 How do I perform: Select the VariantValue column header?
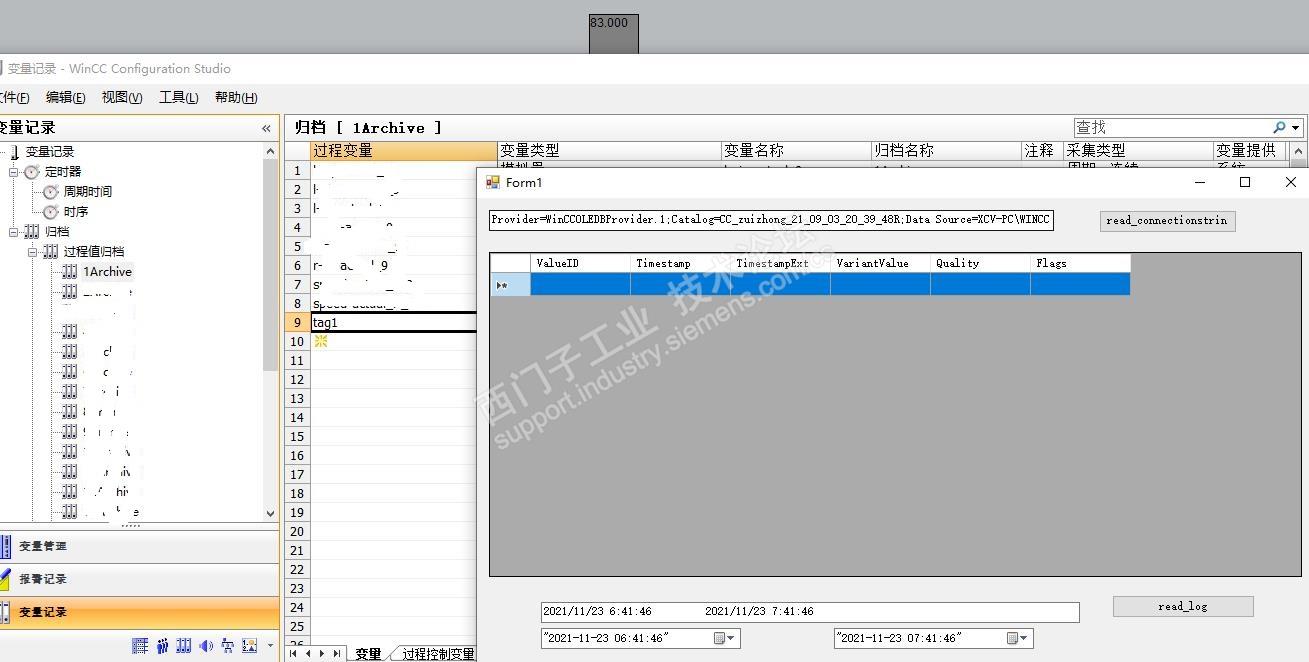pyautogui.click(x=880, y=263)
